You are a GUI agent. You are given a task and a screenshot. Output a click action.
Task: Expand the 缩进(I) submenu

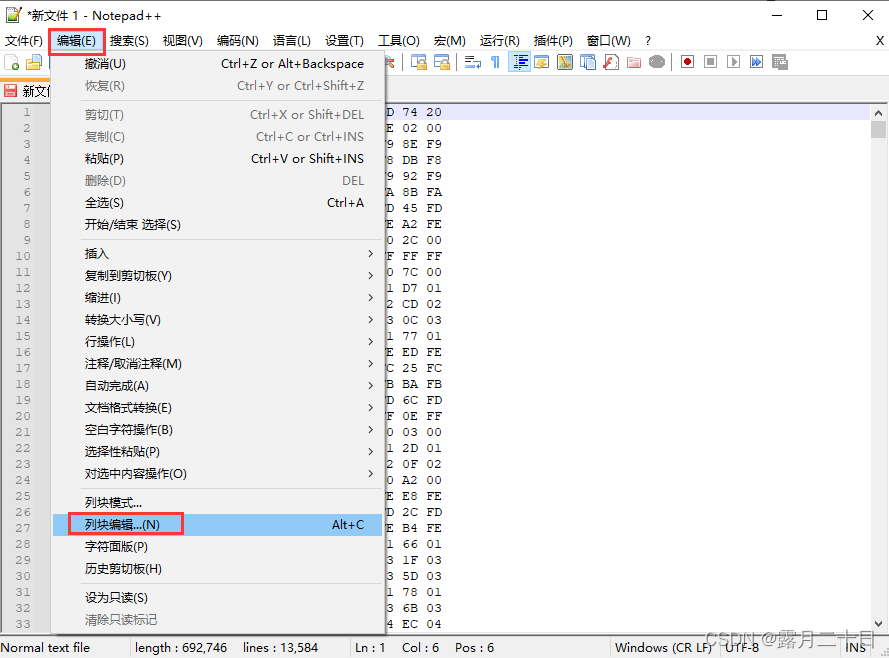(218, 298)
